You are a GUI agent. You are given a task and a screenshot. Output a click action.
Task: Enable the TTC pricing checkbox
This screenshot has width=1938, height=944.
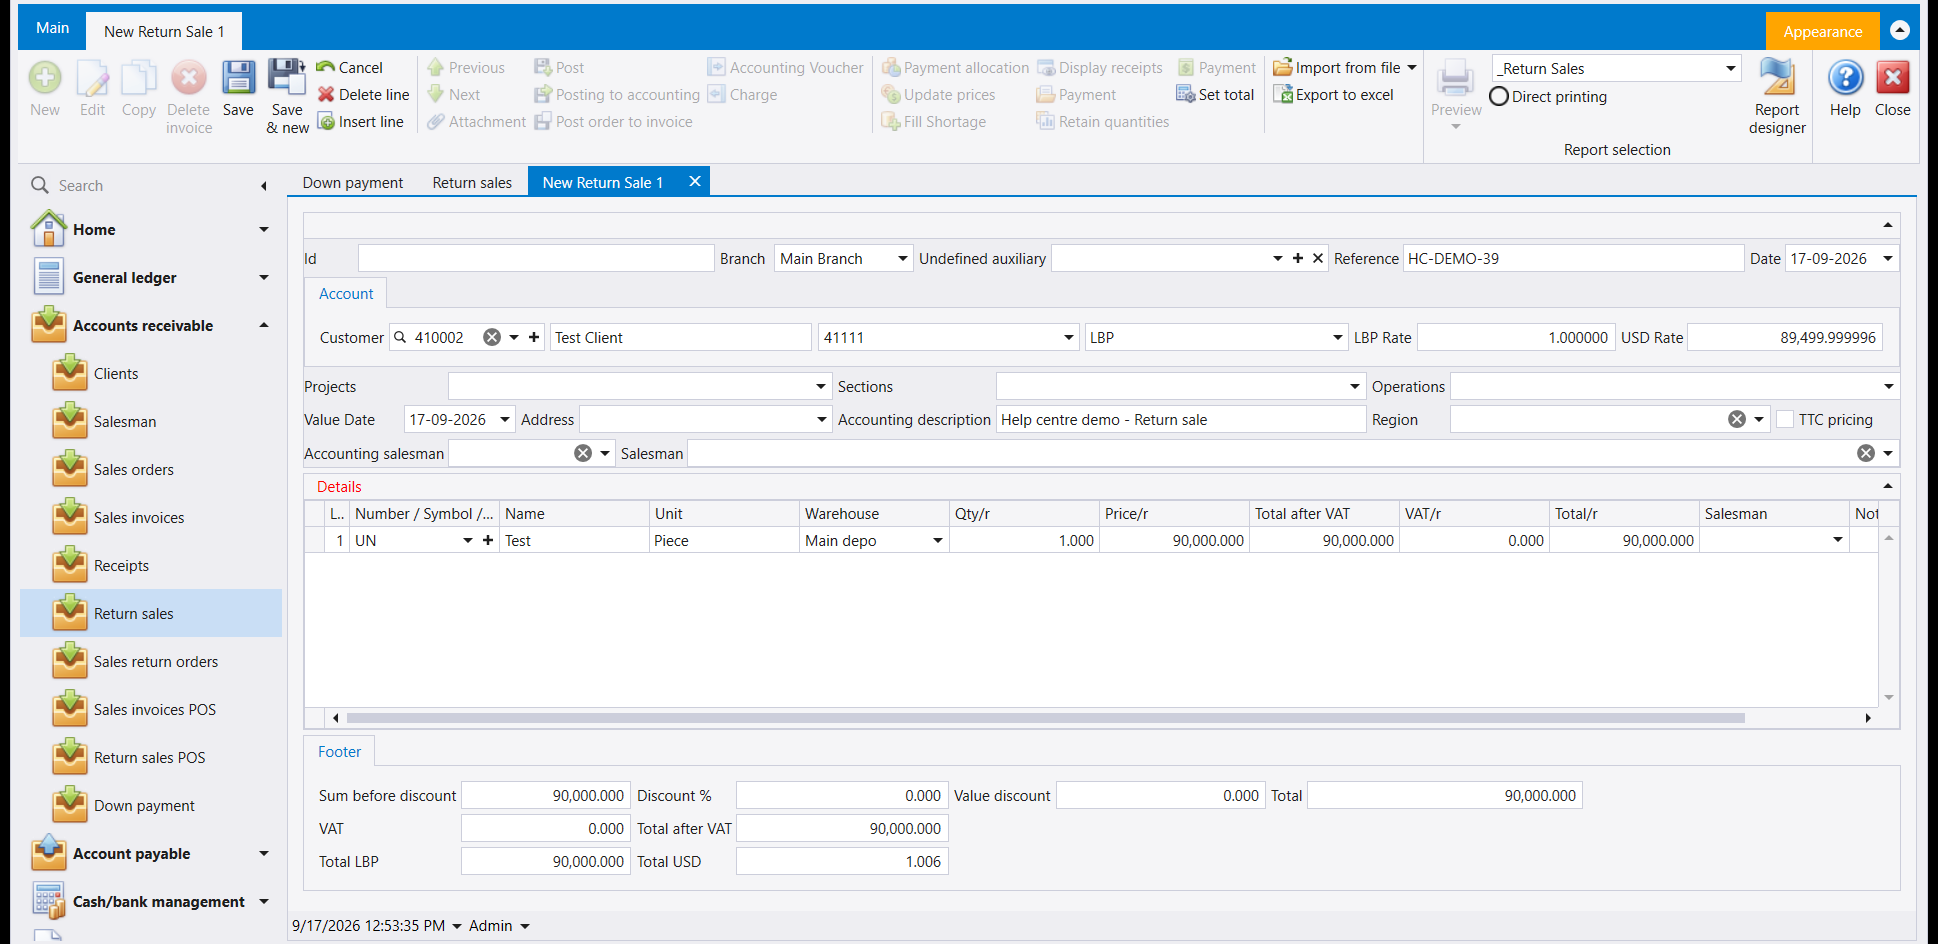tap(1785, 420)
